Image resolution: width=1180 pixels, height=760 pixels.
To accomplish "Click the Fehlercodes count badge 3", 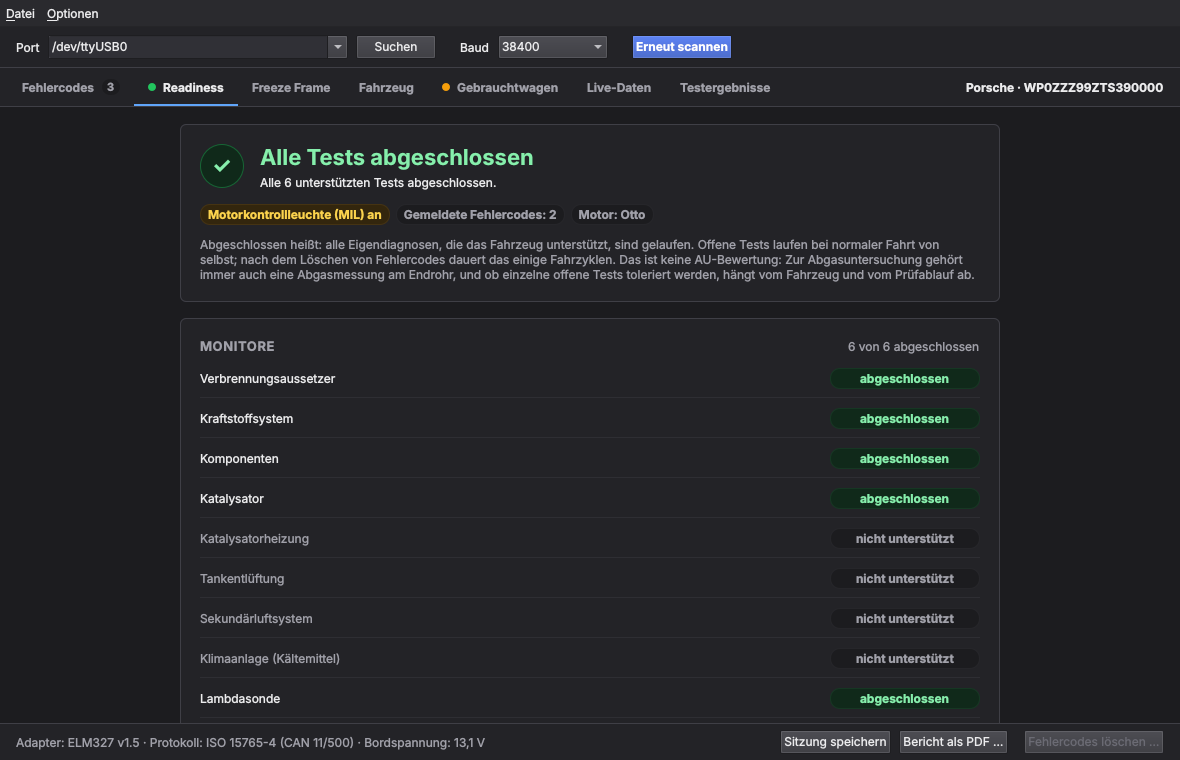I will pyautogui.click(x=110, y=87).
